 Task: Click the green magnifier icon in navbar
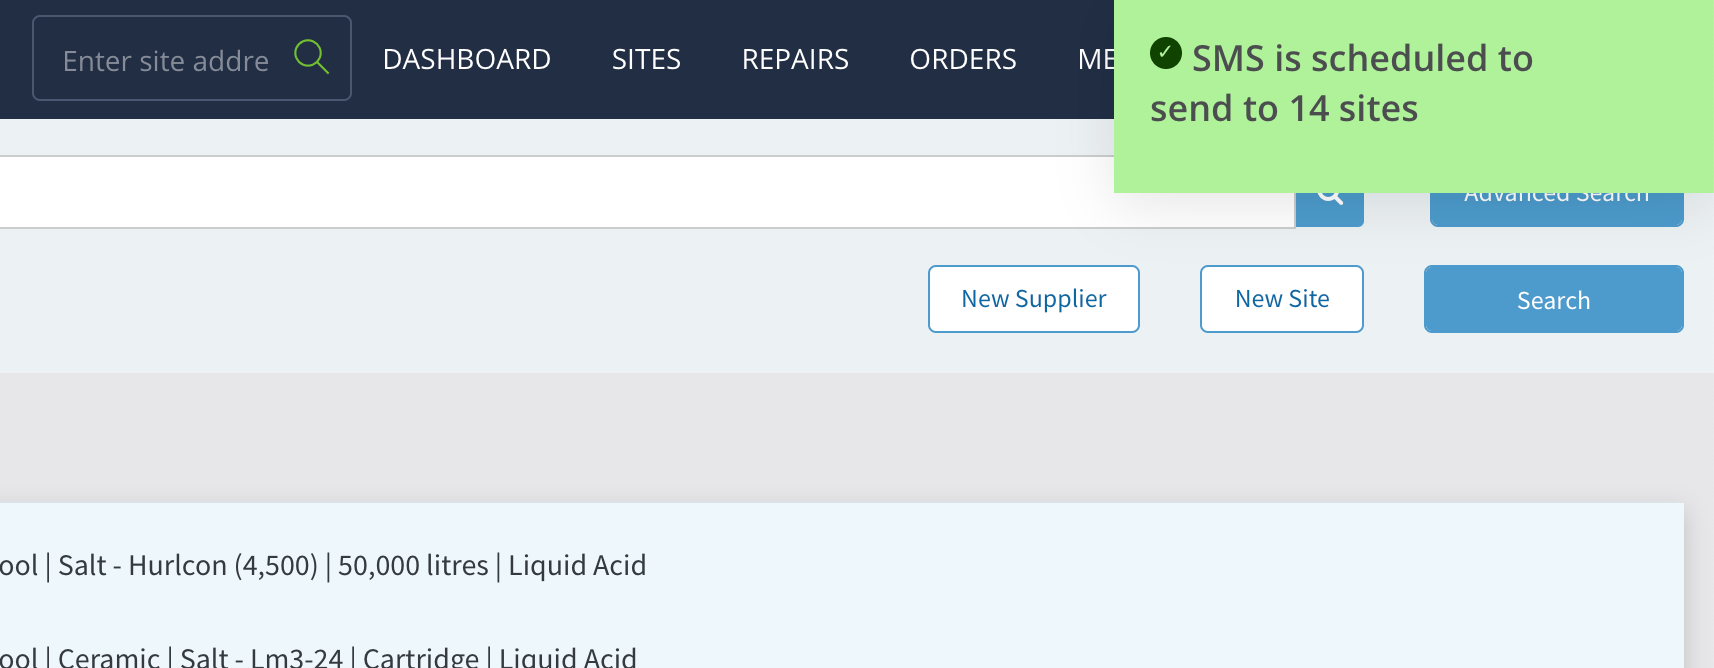(x=311, y=57)
